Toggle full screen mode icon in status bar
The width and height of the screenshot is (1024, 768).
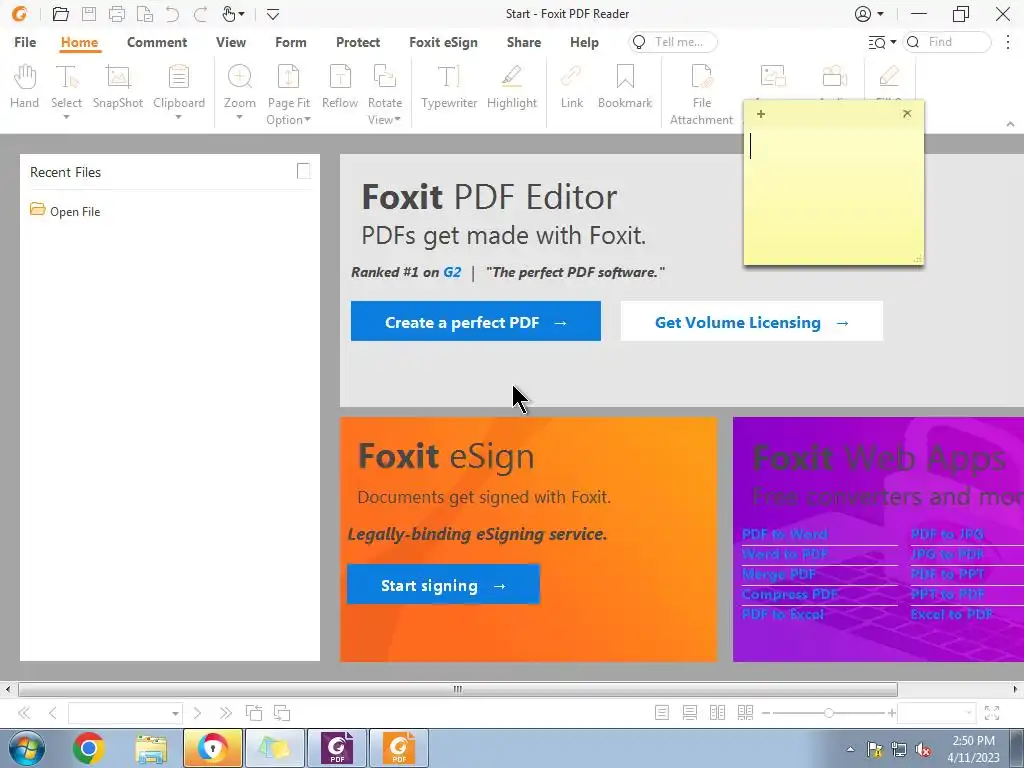tap(992, 713)
